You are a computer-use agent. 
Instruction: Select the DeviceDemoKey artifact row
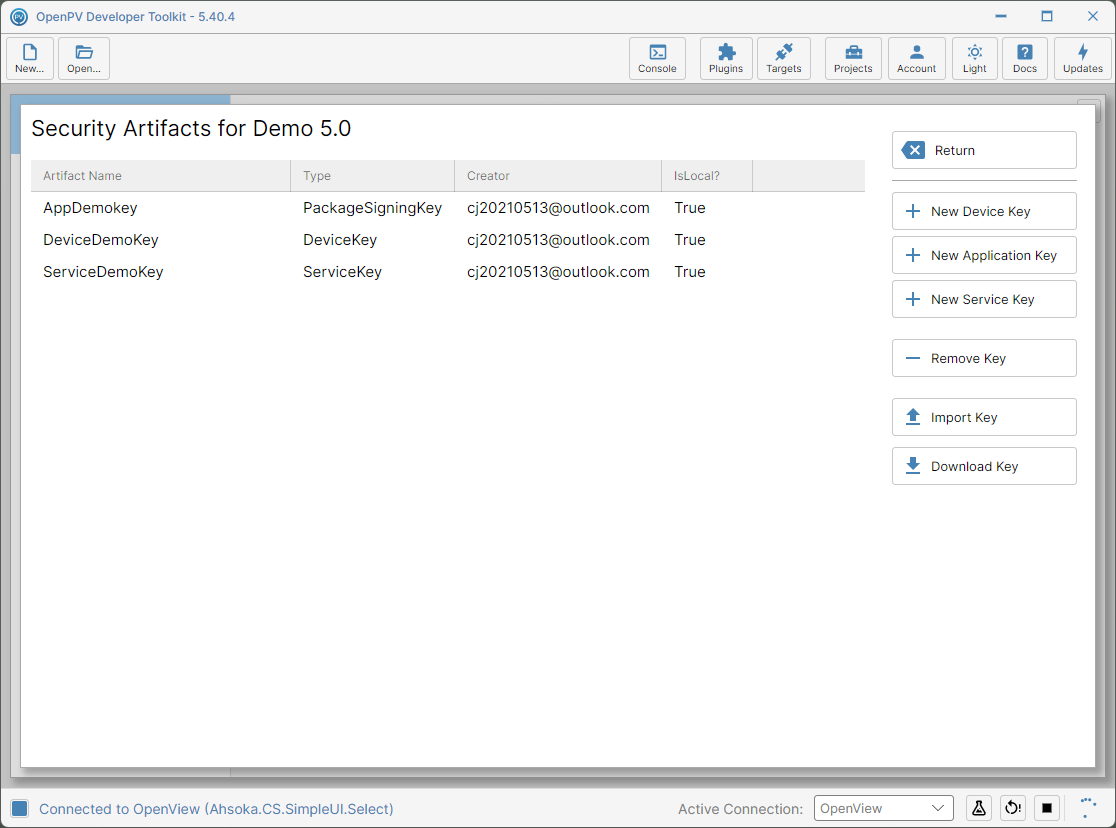(448, 240)
